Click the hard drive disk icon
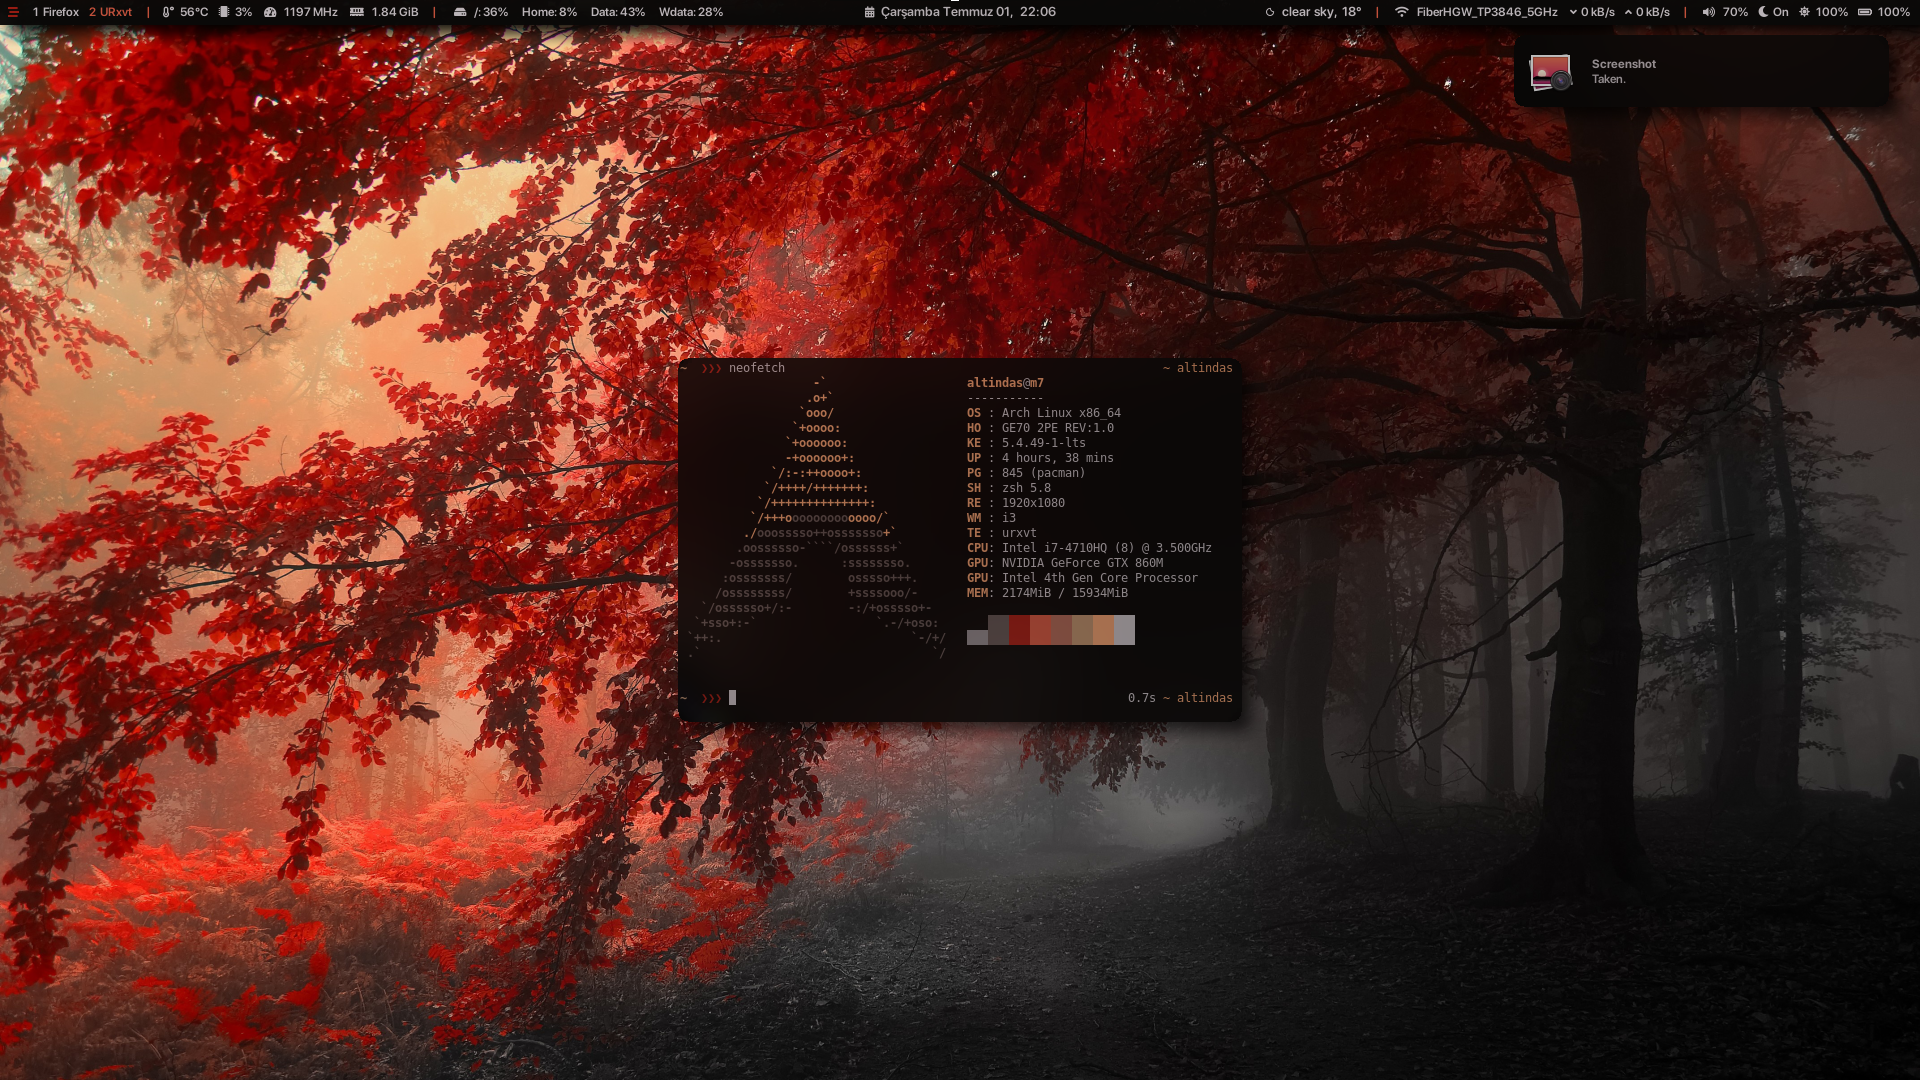The height and width of the screenshot is (1080, 1920). click(x=460, y=12)
